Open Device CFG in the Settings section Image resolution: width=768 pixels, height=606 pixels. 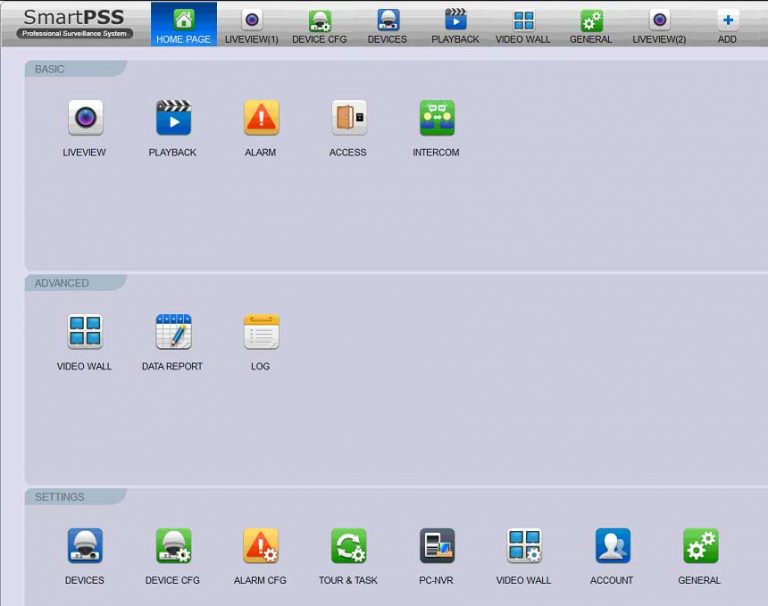point(173,547)
